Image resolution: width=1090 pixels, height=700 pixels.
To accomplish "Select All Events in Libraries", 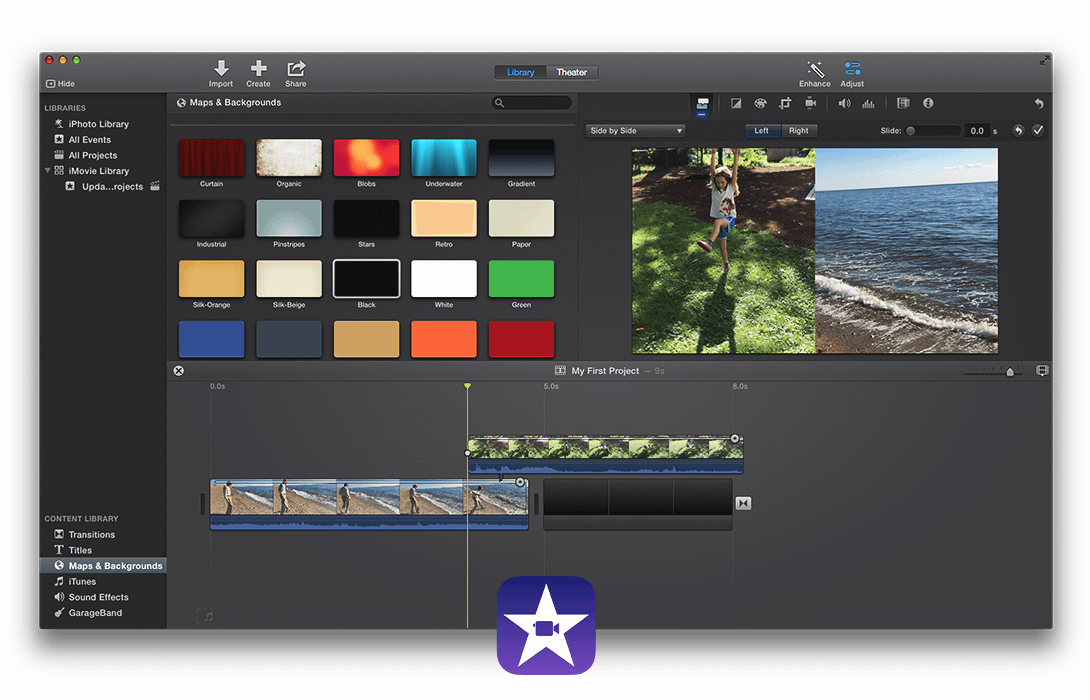I will tap(90, 140).
